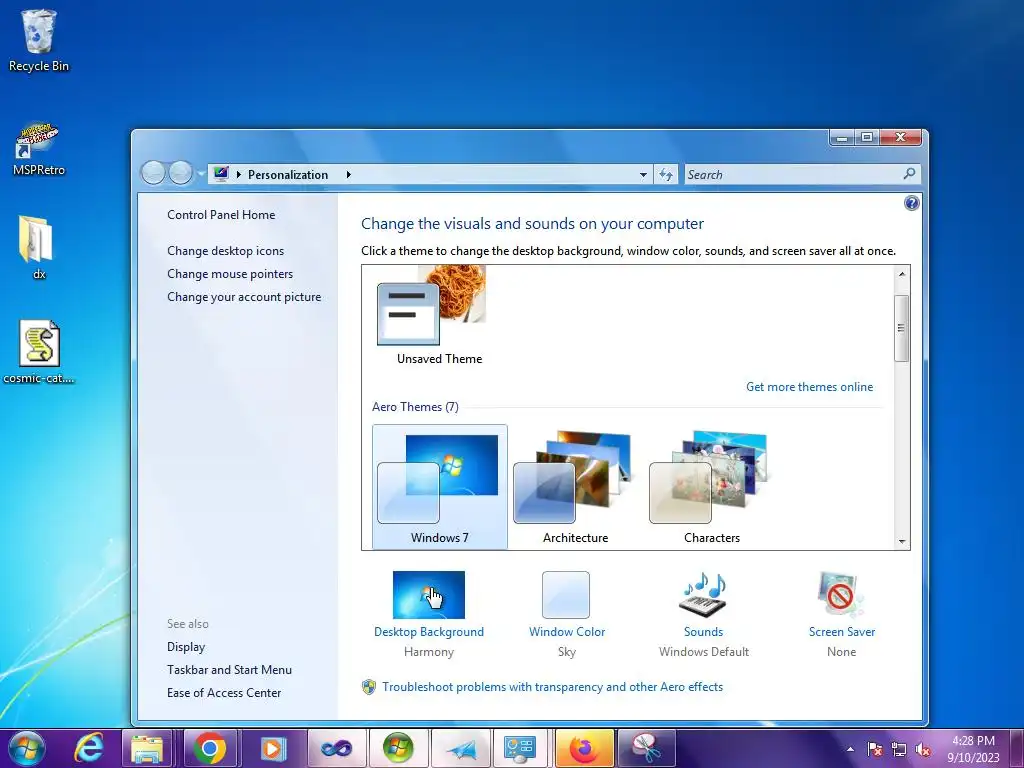Image resolution: width=1024 pixels, height=768 pixels.
Task: Launch Google Chrome from taskbar
Action: click(209, 748)
